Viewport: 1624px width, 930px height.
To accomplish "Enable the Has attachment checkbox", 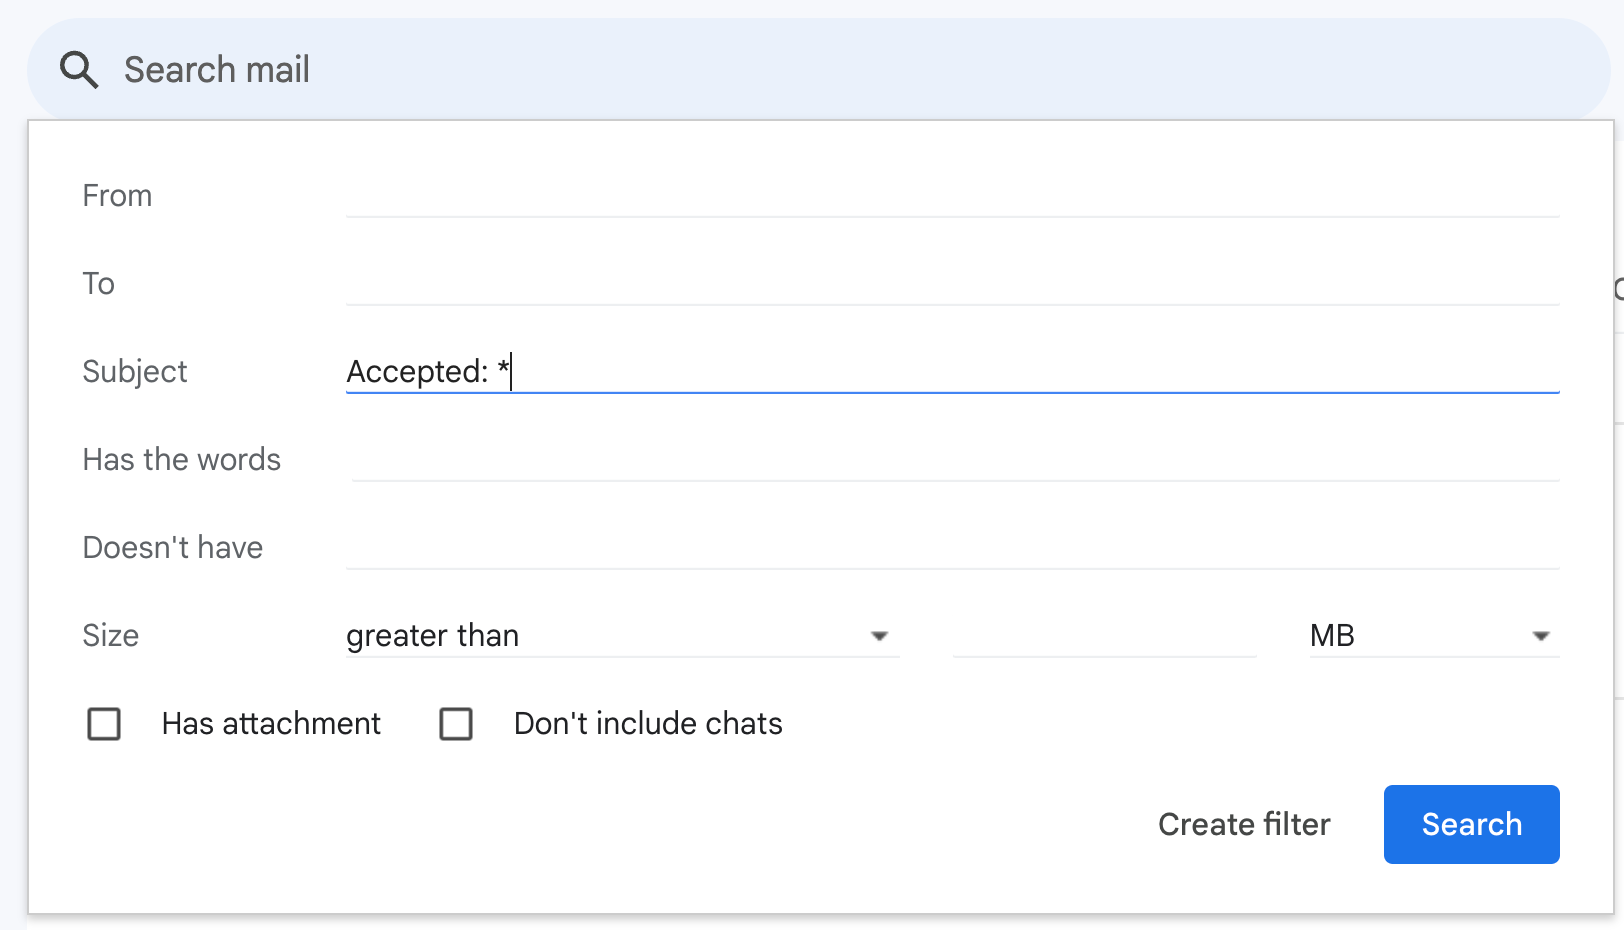I will 104,724.
